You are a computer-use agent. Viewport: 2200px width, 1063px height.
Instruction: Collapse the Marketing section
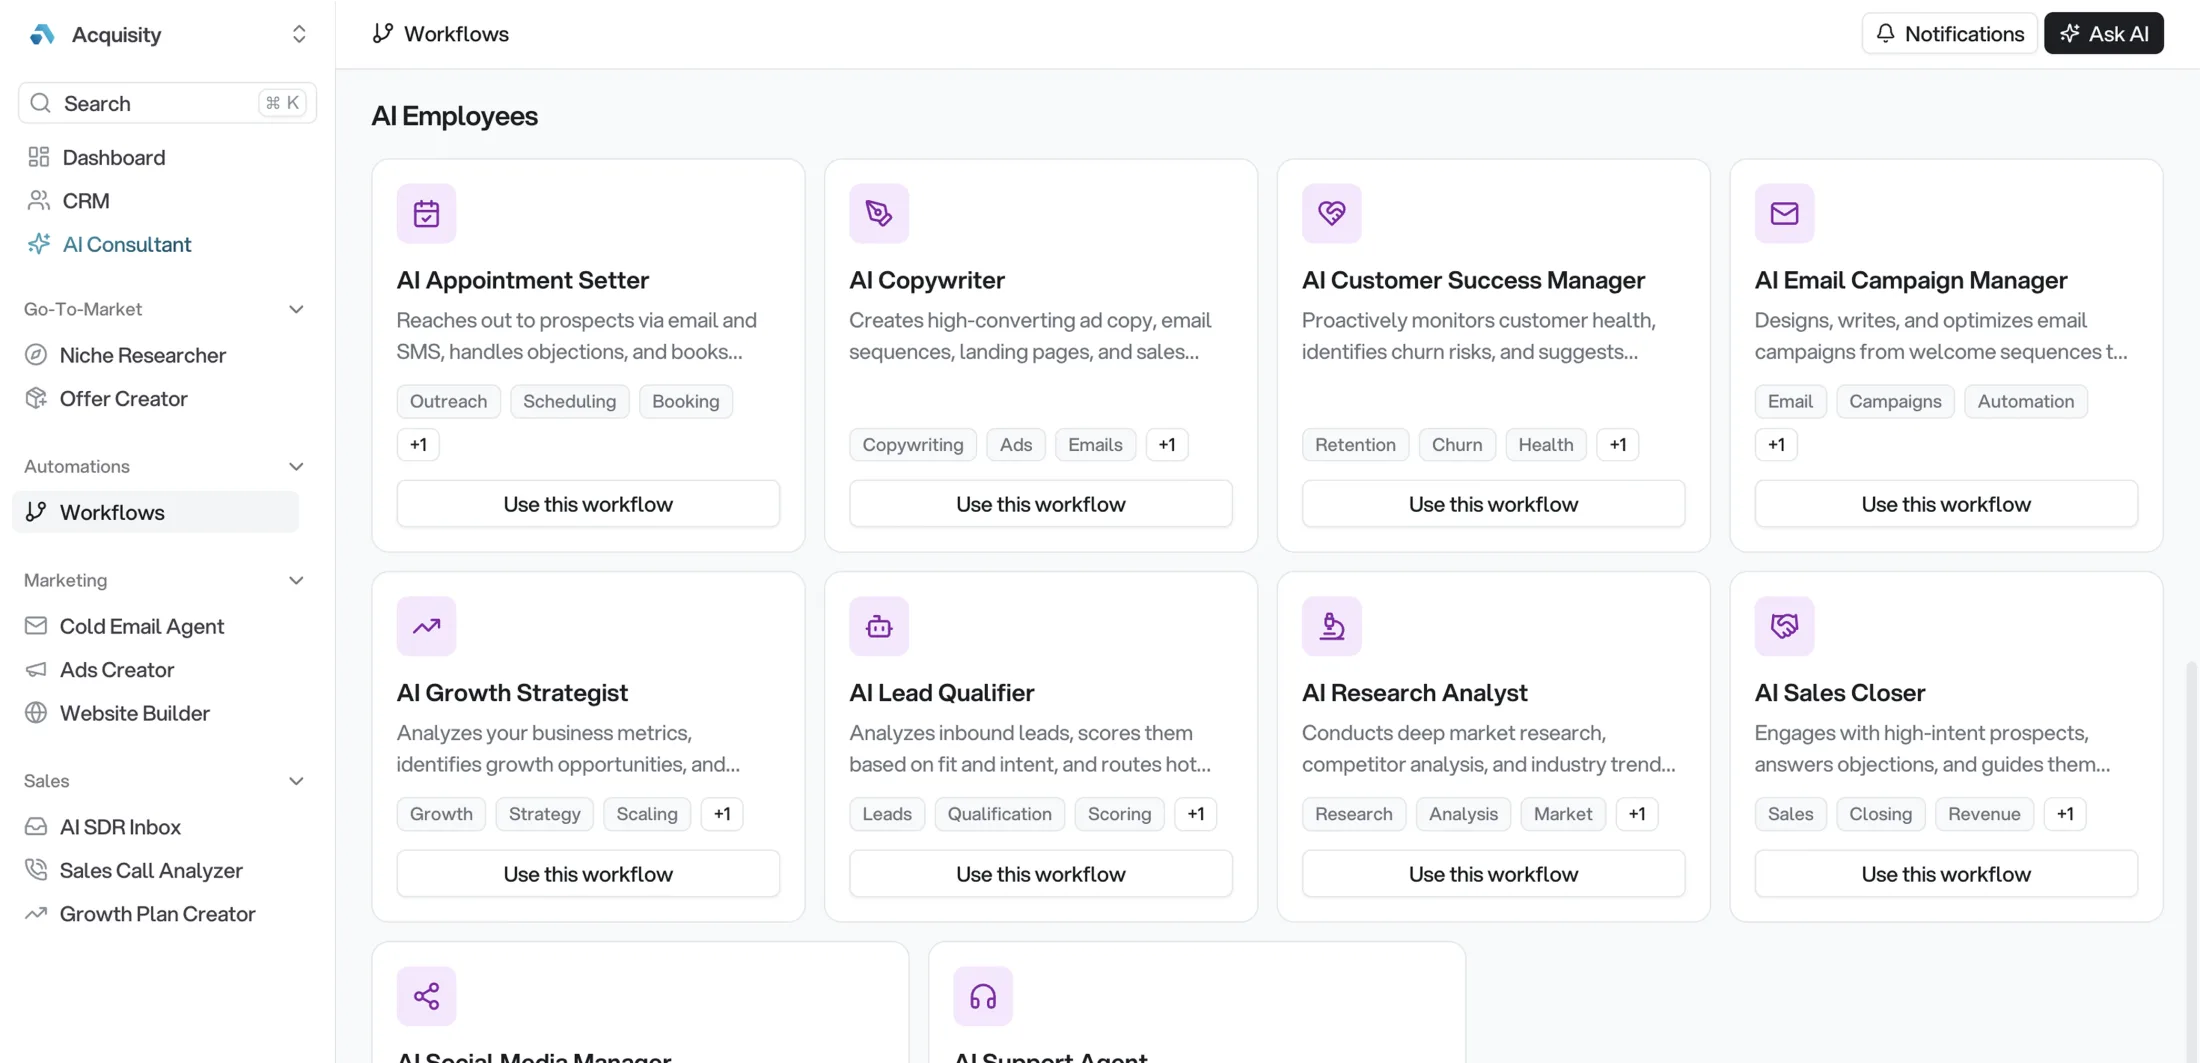296,580
